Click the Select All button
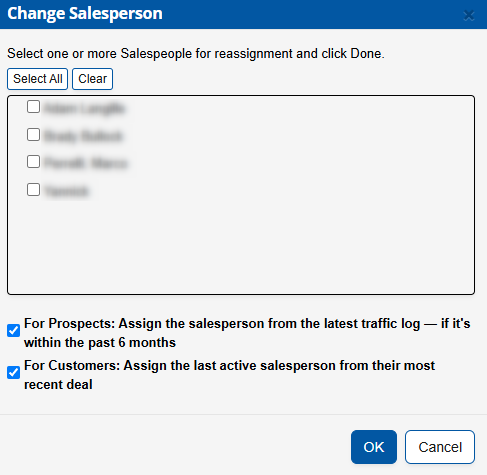Image resolution: width=487 pixels, height=475 pixels. point(37,79)
